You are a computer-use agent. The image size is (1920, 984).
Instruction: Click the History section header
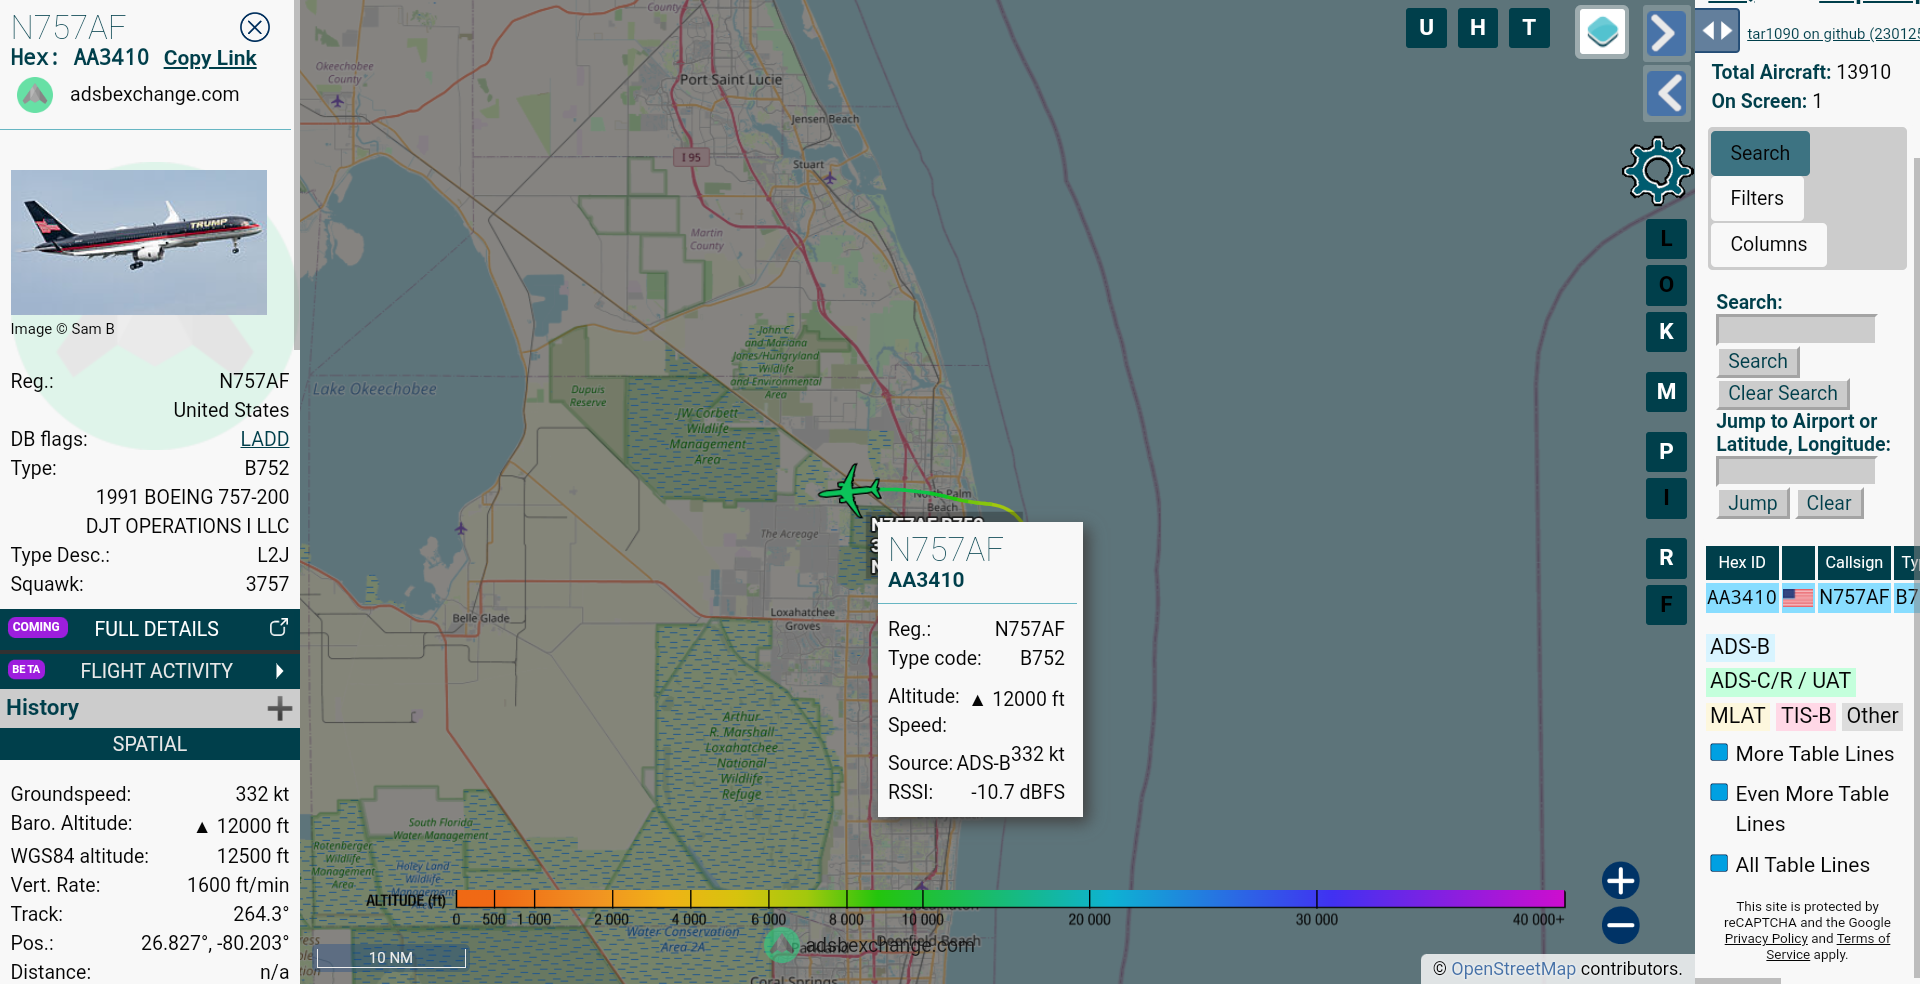coord(150,708)
